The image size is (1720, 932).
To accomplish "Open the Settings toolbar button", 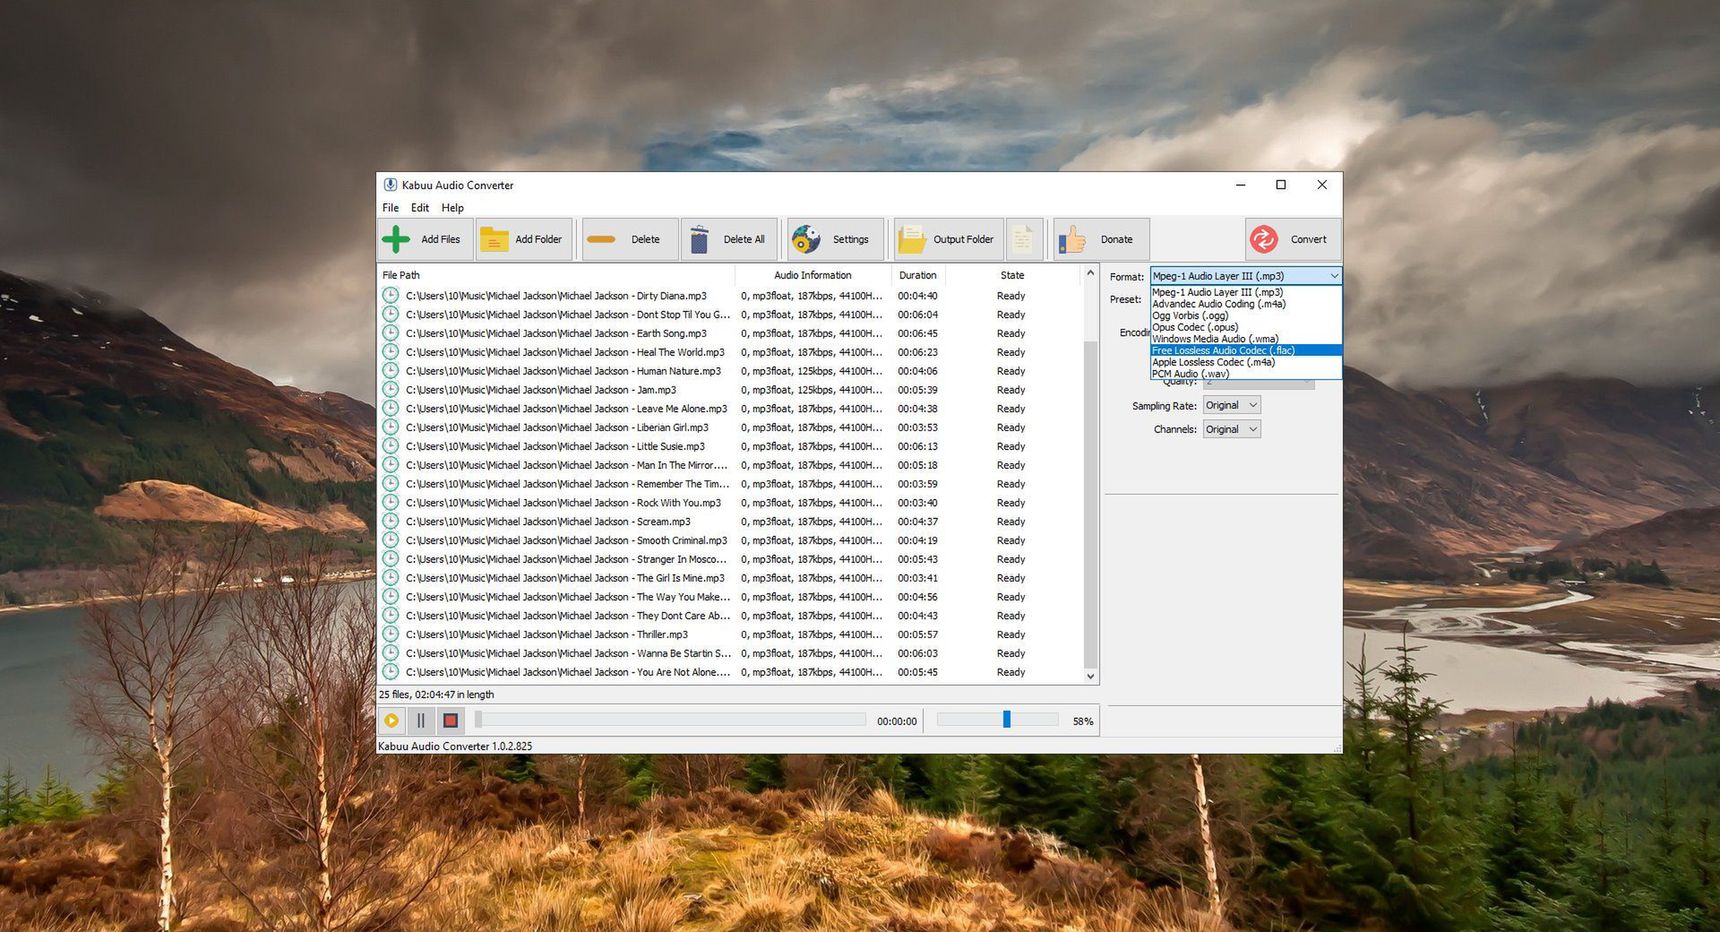I will point(835,239).
